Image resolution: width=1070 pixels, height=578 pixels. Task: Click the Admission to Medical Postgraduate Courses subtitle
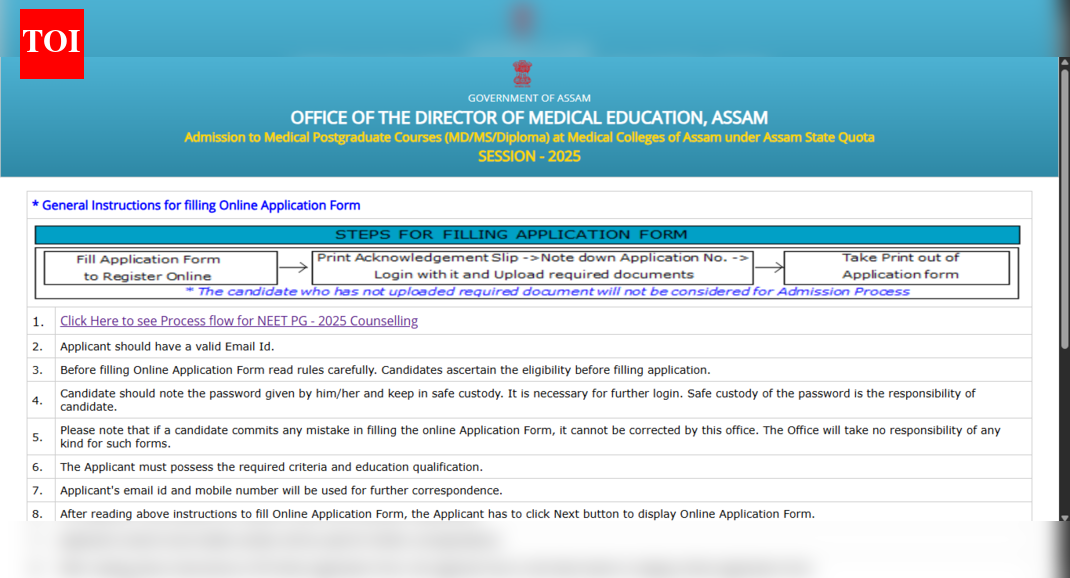coord(529,137)
